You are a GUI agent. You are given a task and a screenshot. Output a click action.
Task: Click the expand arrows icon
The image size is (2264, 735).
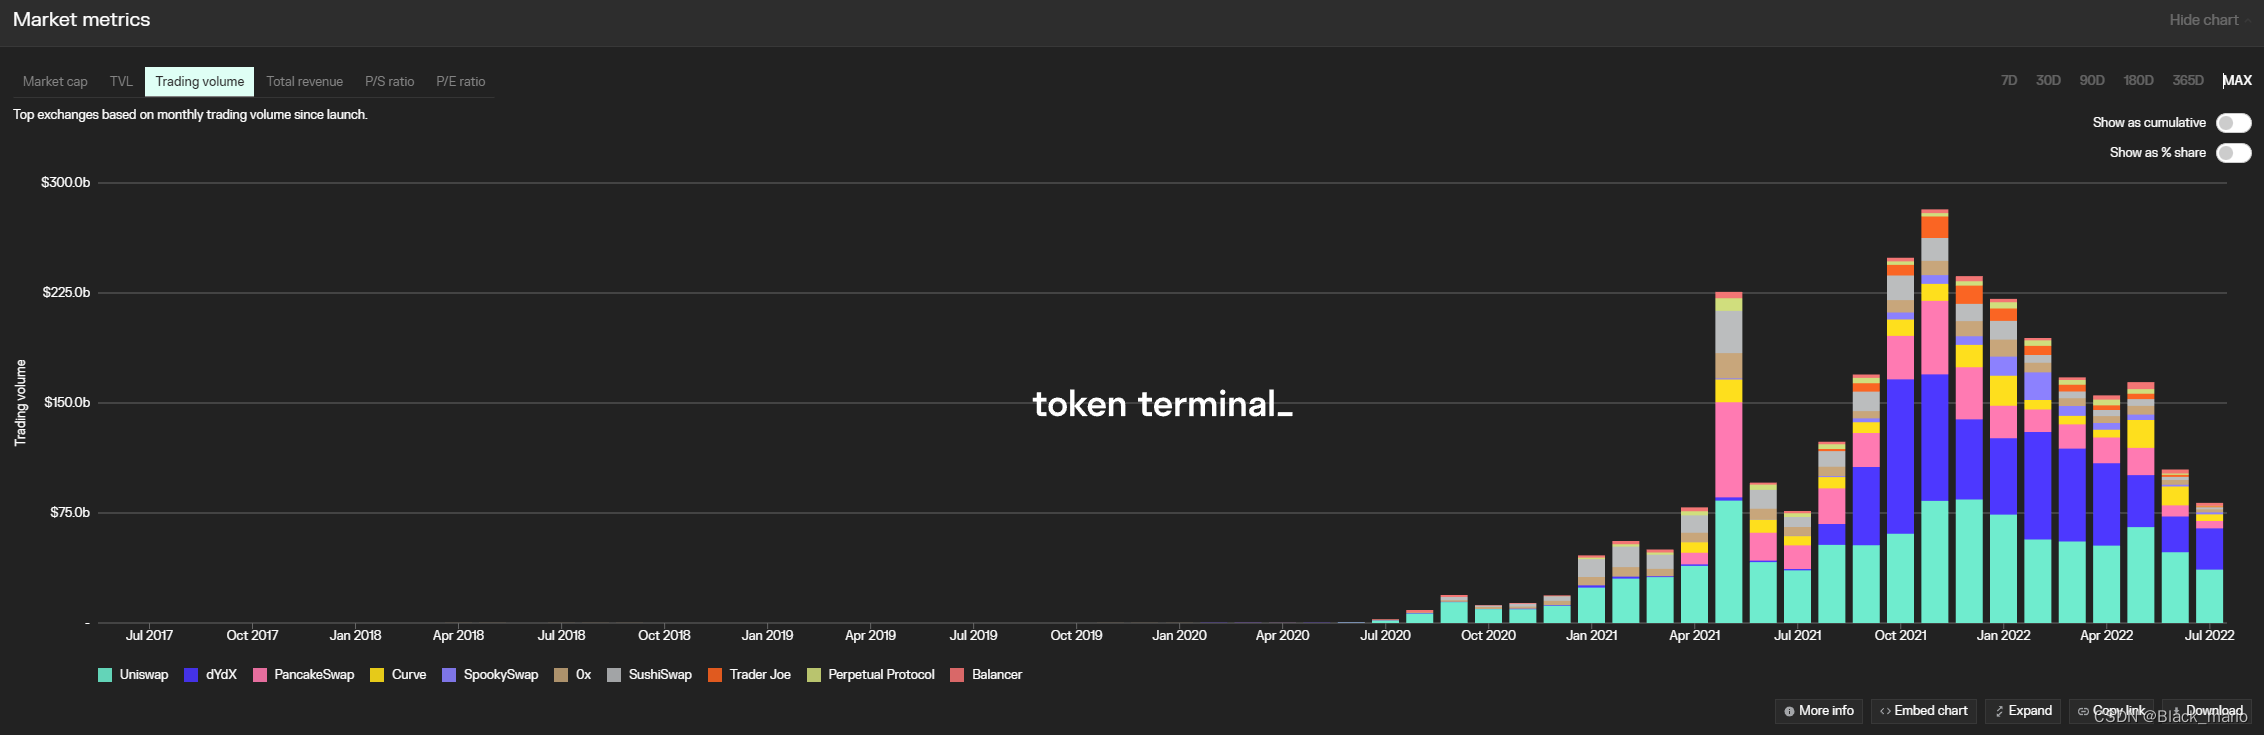point(2000,711)
